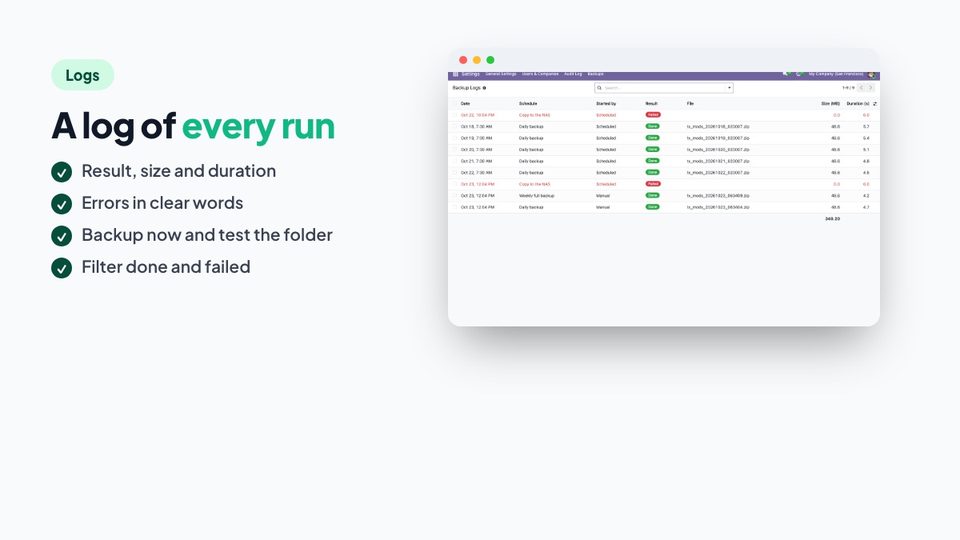The height and width of the screenshot is (540, 960).
Task: Tick the checkbox for the Oct 19 row
Action: pos(456,138)
